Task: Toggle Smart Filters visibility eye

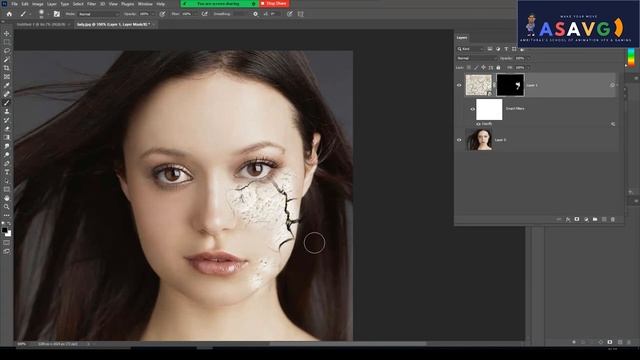Action: [473, 109]
